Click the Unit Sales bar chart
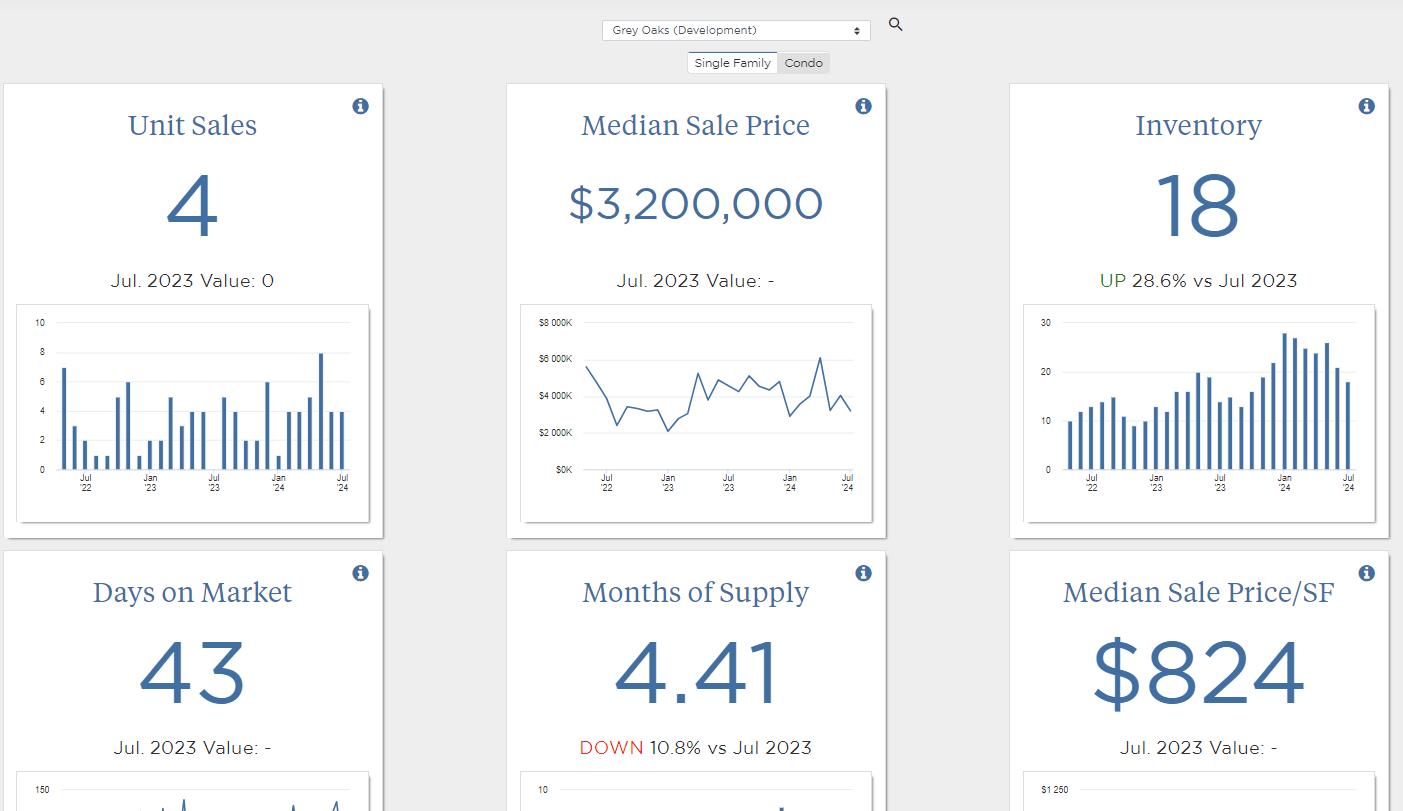 [193, 413]
